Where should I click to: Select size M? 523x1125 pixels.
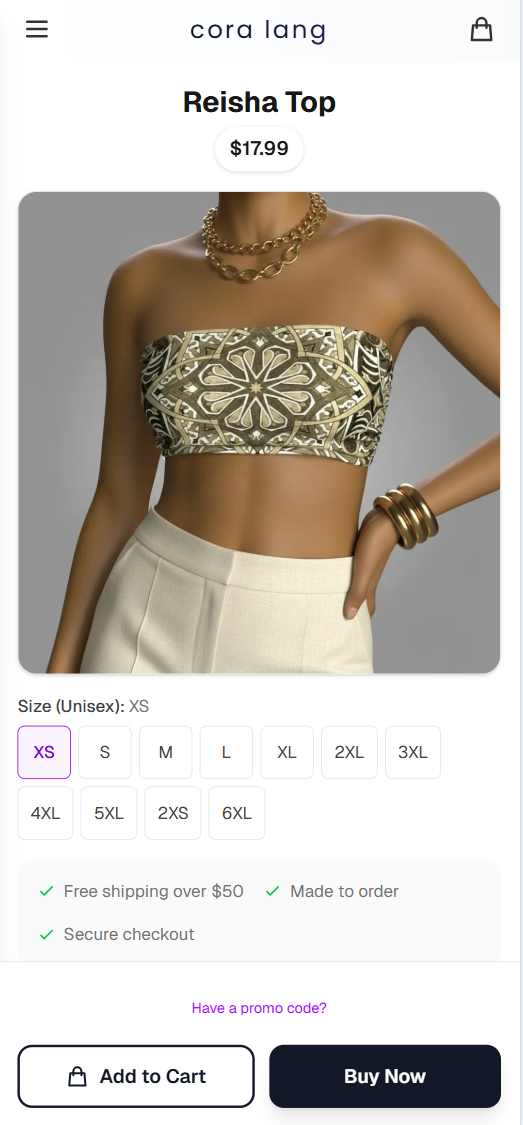166,752
